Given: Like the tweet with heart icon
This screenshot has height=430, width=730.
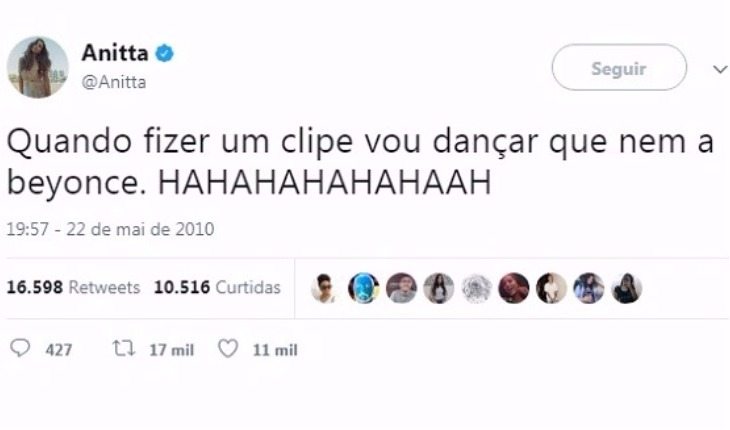Looking at the screenshot, I should pos(228,349).
